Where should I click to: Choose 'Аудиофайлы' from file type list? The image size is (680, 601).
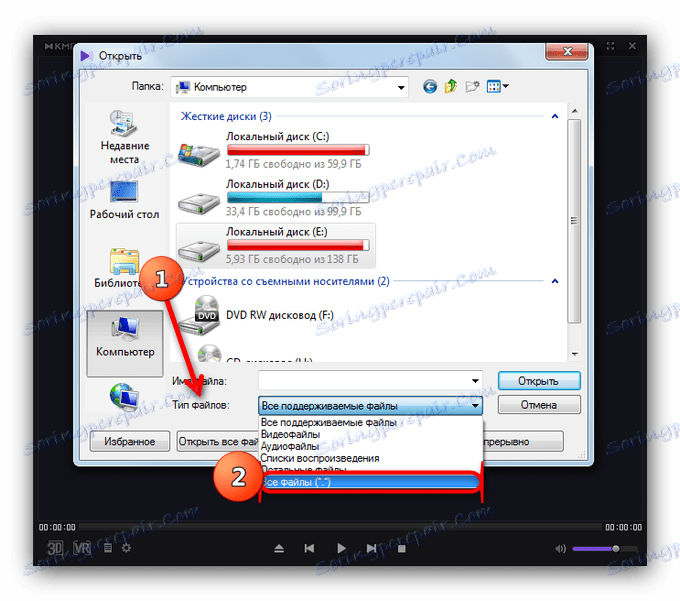coord(371,446)
